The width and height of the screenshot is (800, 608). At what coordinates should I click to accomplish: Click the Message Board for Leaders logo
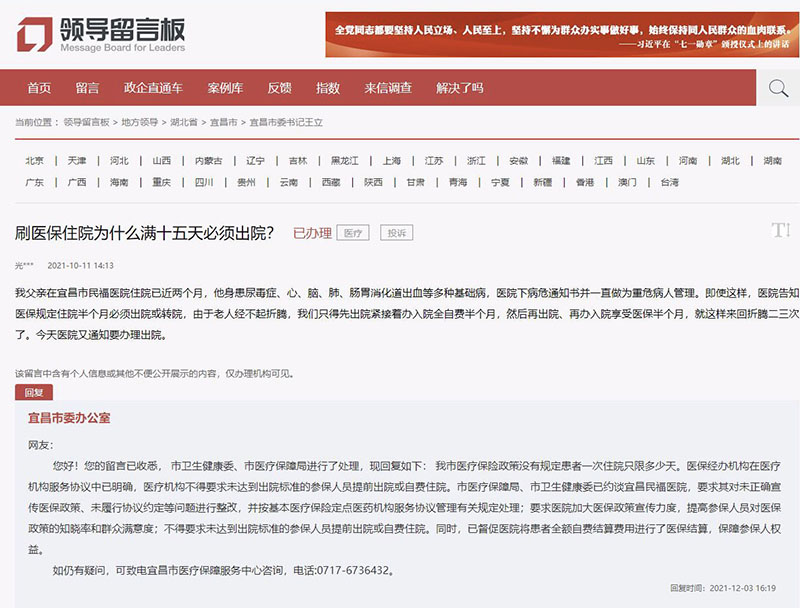102,35
